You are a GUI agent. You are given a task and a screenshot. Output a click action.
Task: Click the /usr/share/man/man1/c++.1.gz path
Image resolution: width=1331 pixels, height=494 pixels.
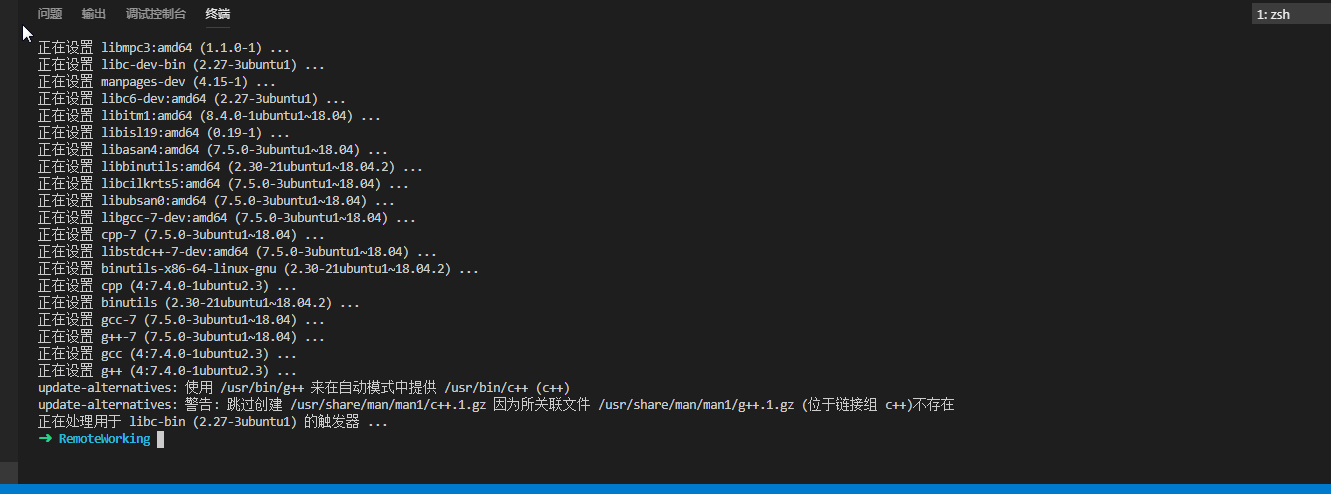click(x=388, y=405)
